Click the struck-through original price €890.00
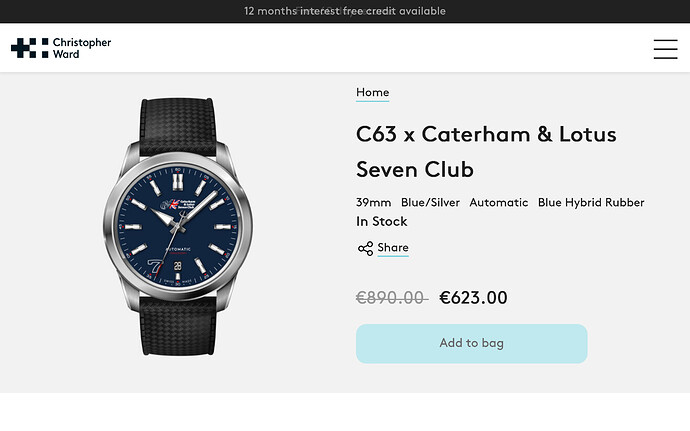 coord(392,298)
